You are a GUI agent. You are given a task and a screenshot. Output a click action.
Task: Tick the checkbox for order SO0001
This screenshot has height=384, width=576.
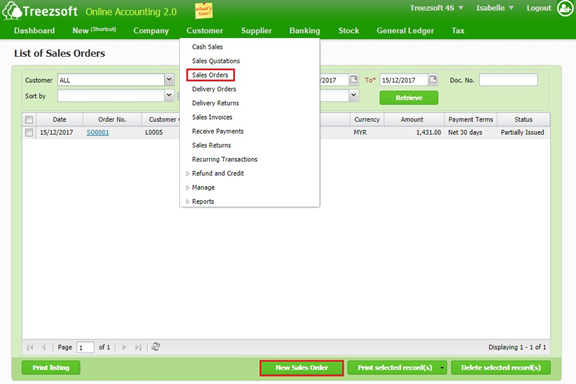[x=29, y=133]
